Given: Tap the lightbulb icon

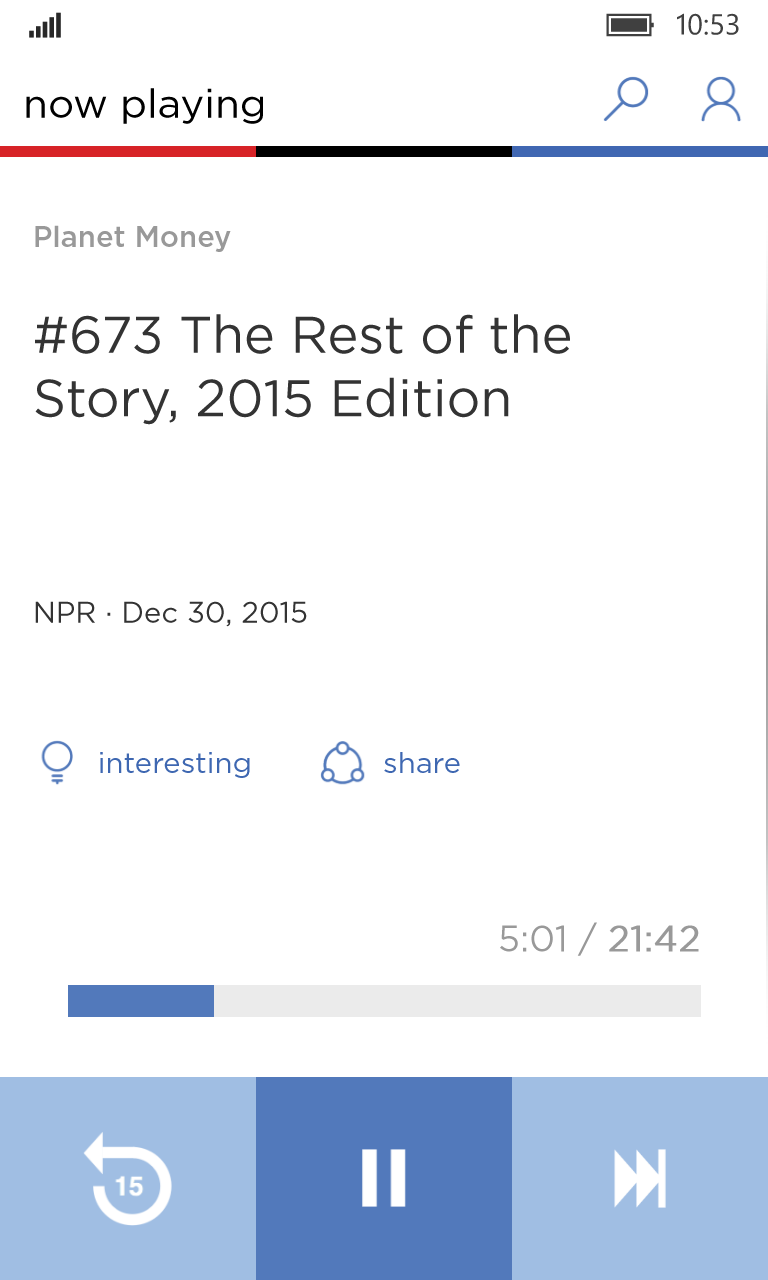Looking at the screenshot, I should (x=57, y=763).
